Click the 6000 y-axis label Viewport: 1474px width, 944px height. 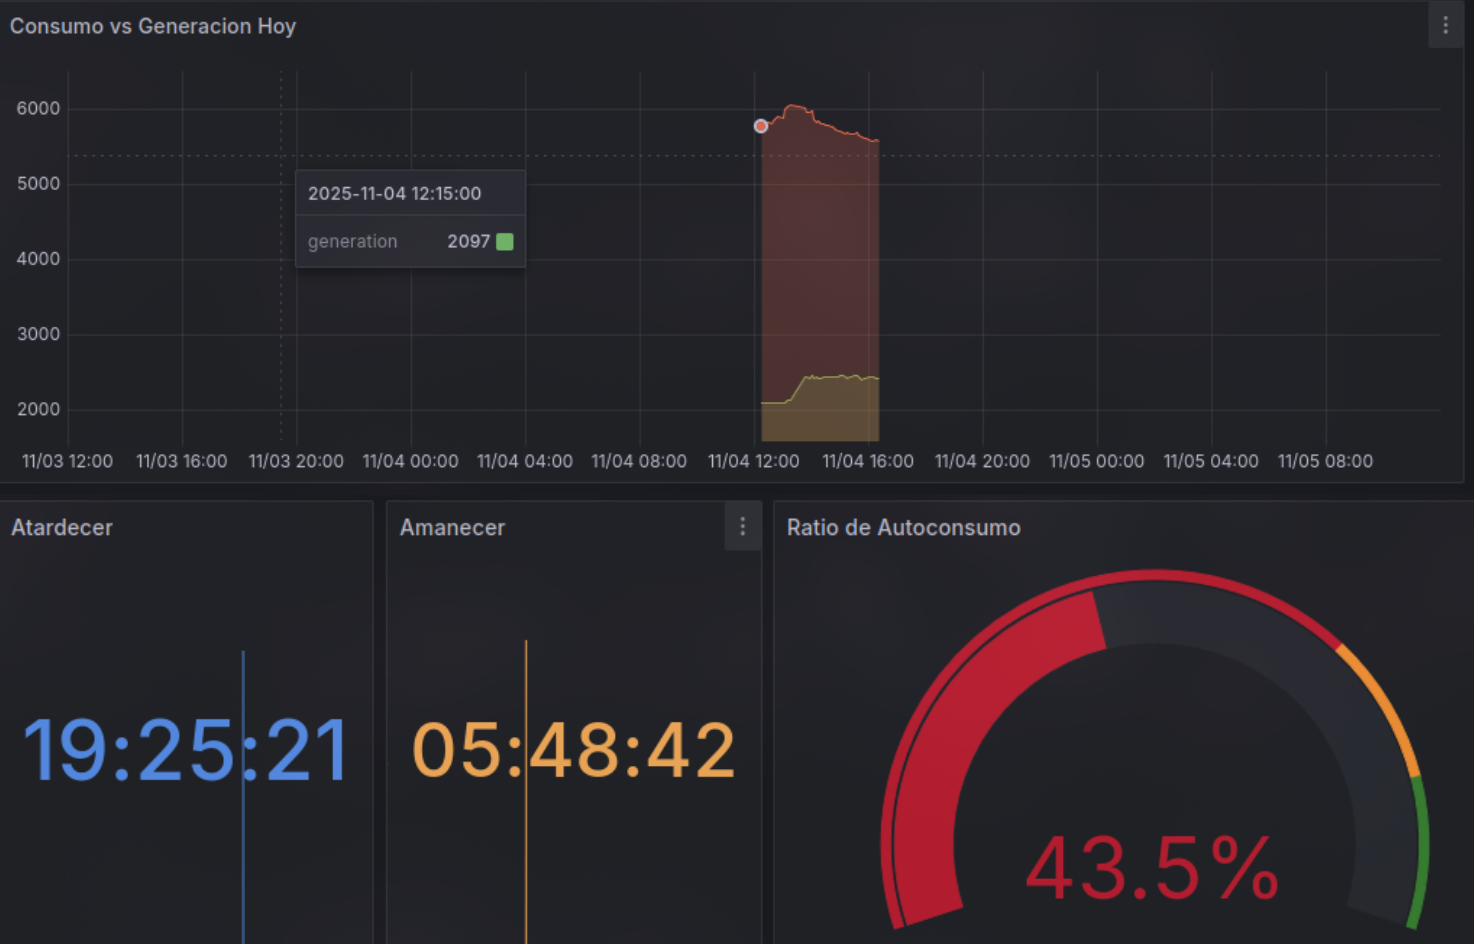coord(39,108)
